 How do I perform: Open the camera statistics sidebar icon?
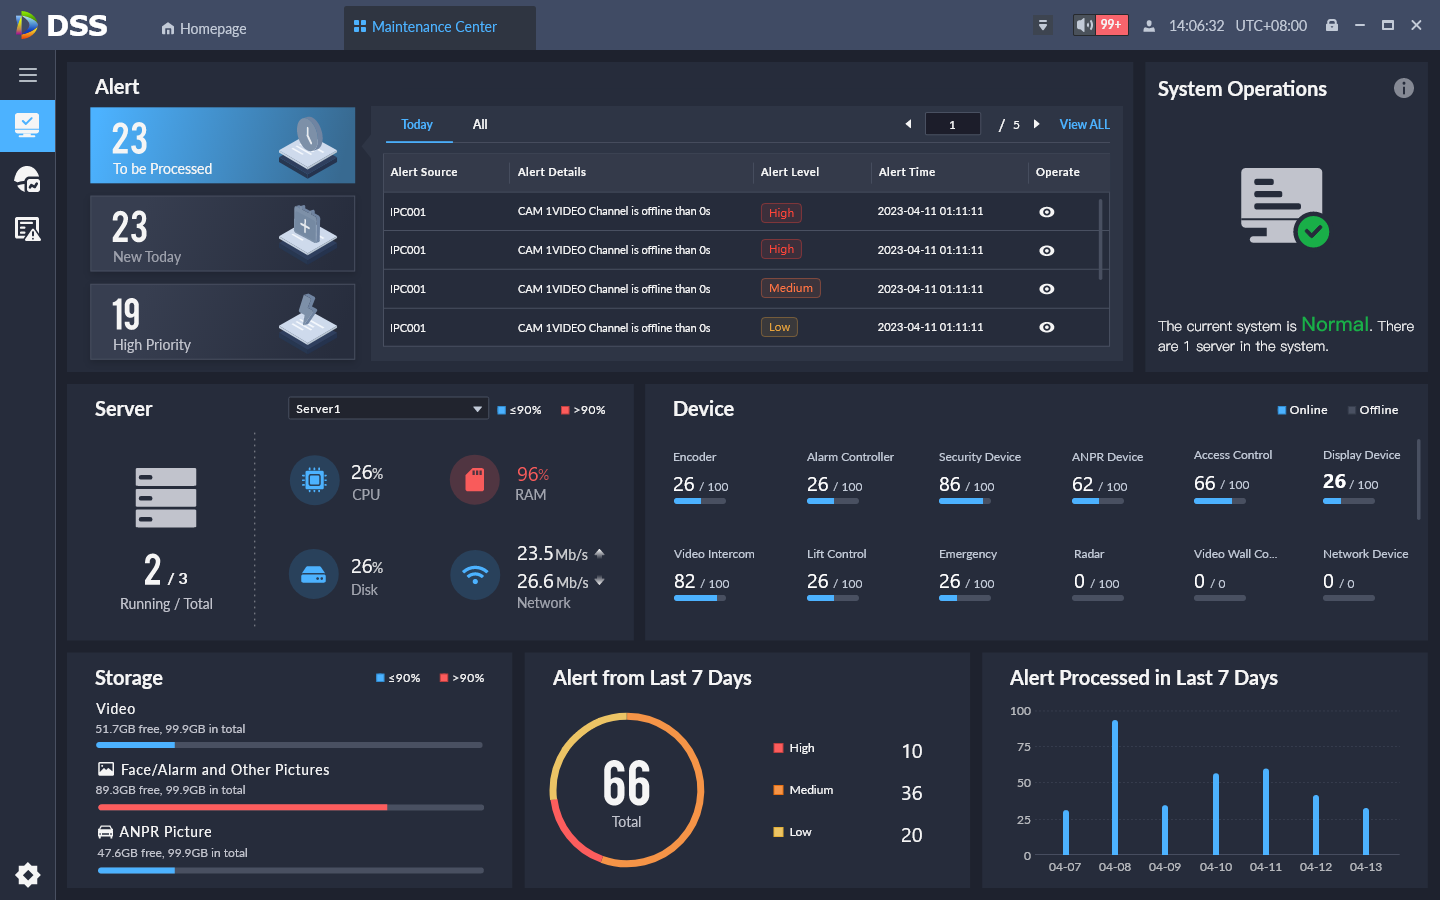[x=28, y=179]
